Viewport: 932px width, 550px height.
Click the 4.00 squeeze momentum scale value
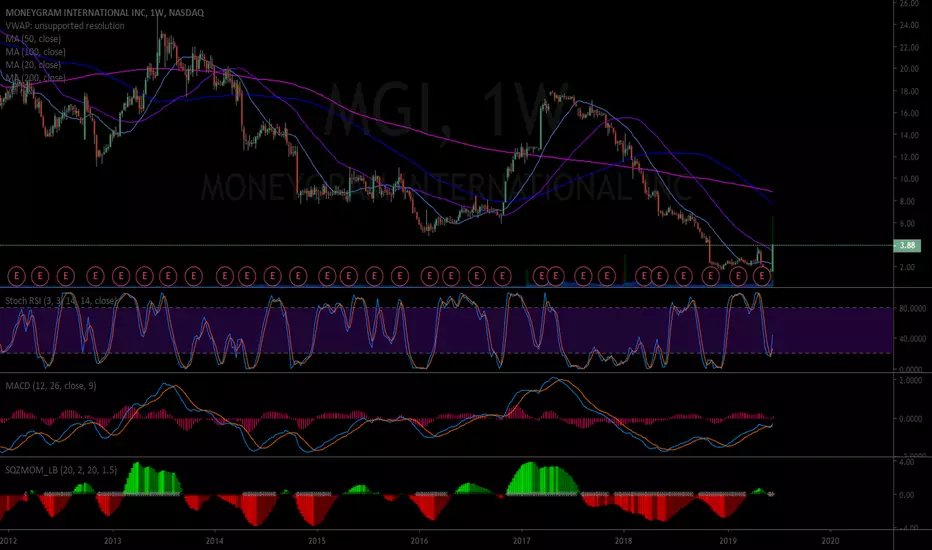point(906,462)
